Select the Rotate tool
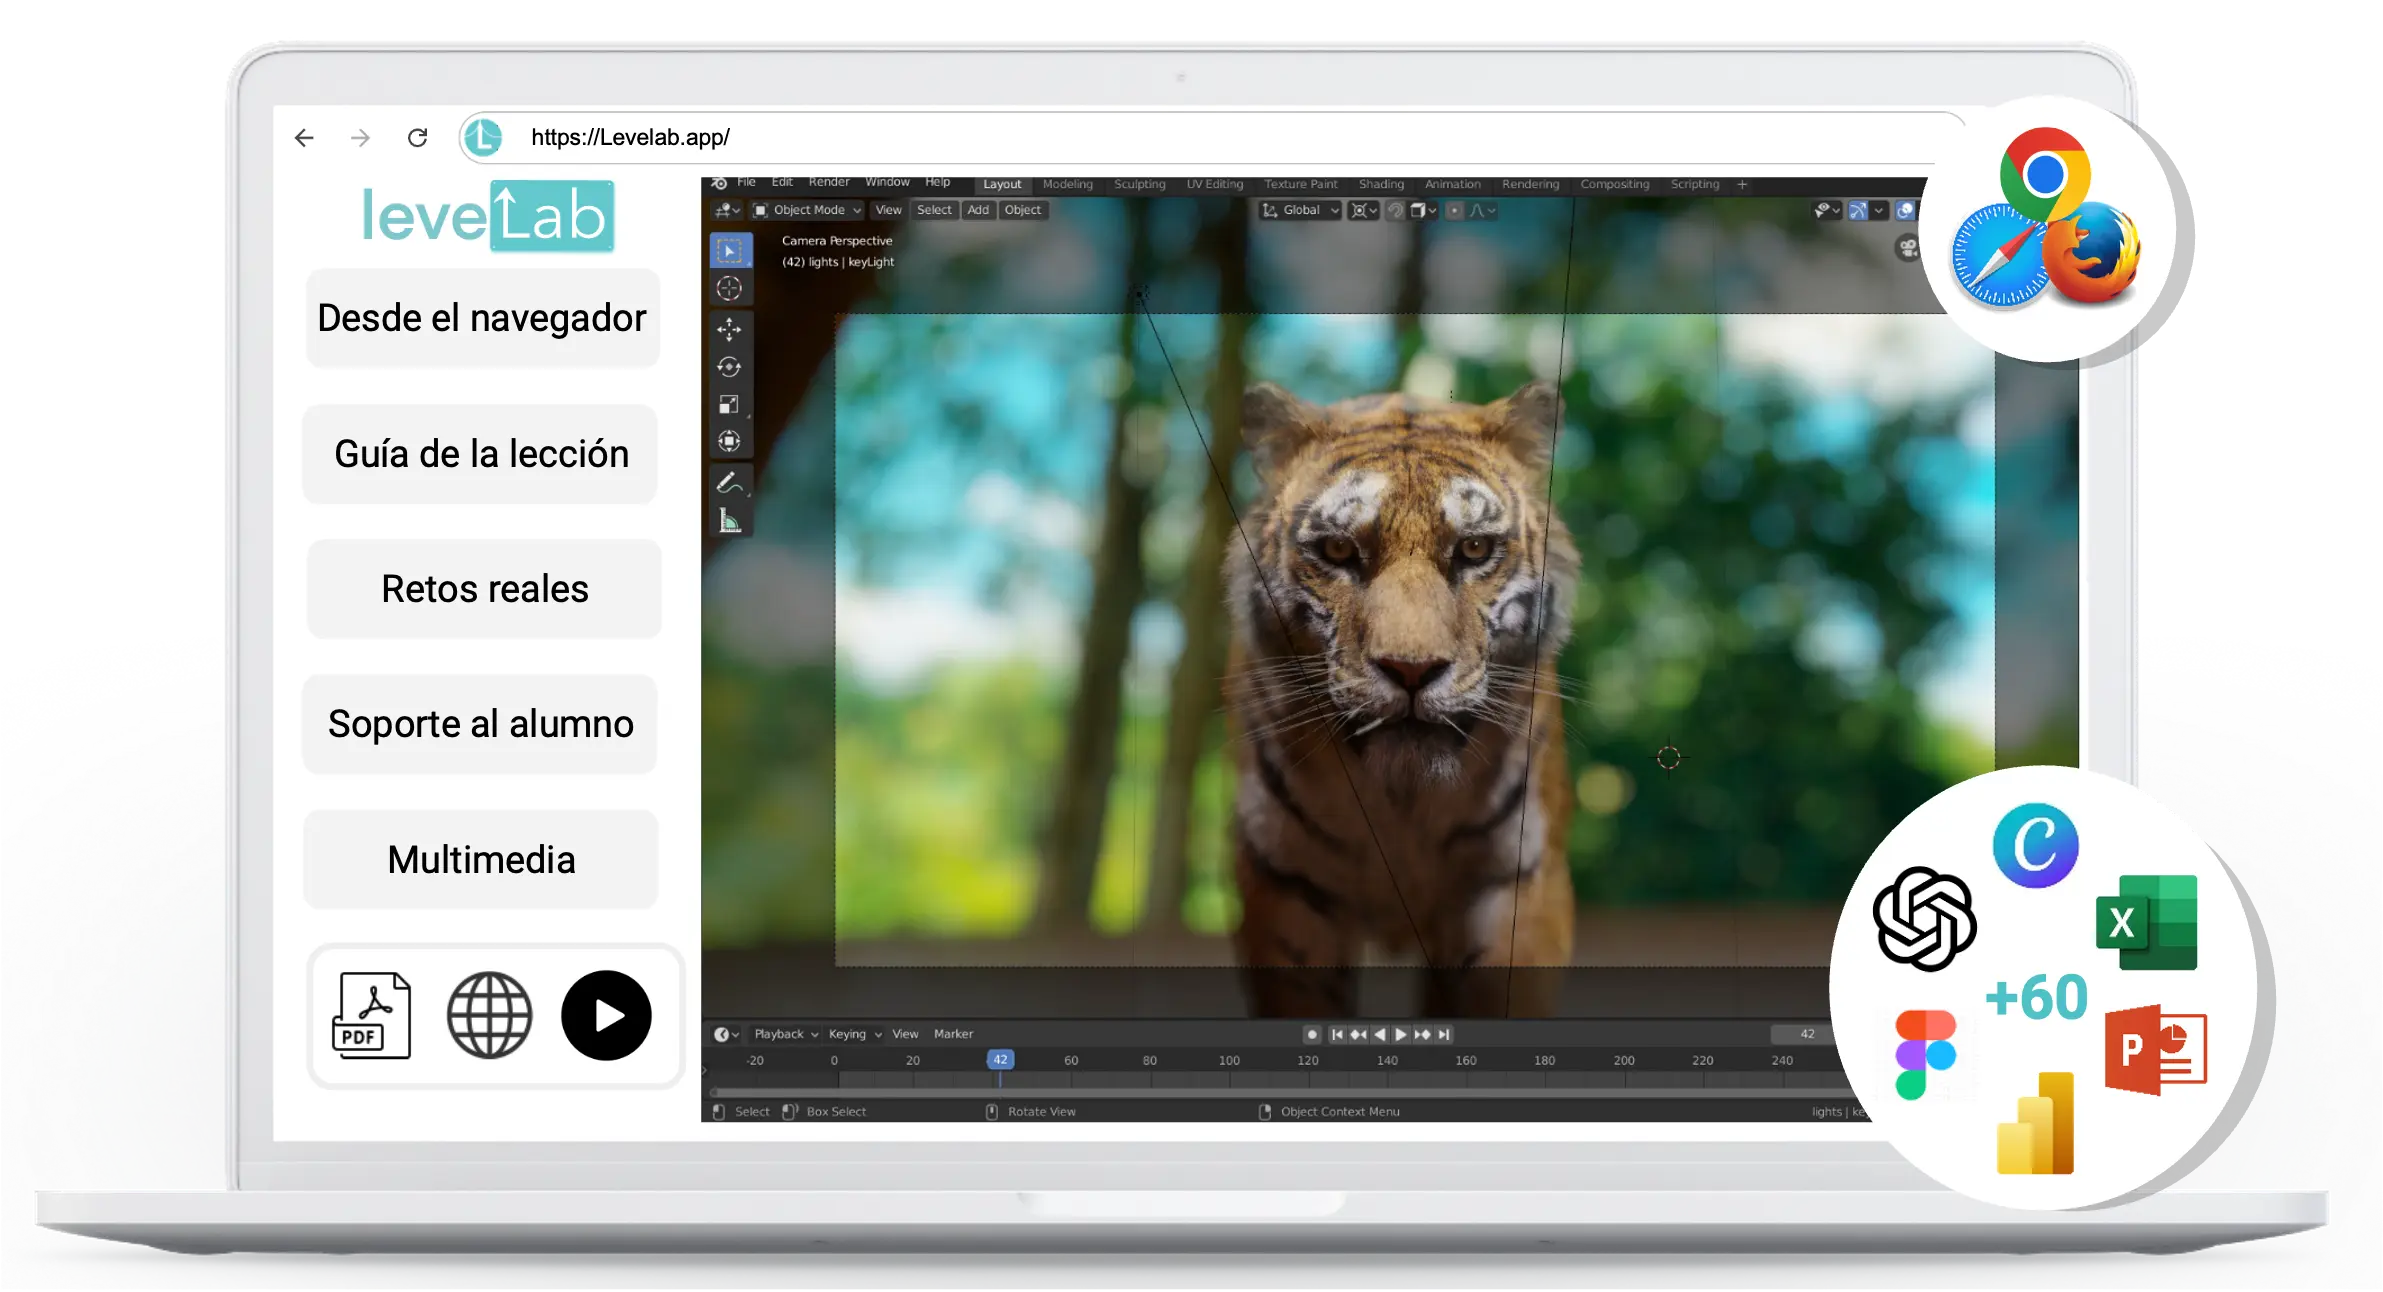This screenshot has width=2383, height=1292. 729,367
